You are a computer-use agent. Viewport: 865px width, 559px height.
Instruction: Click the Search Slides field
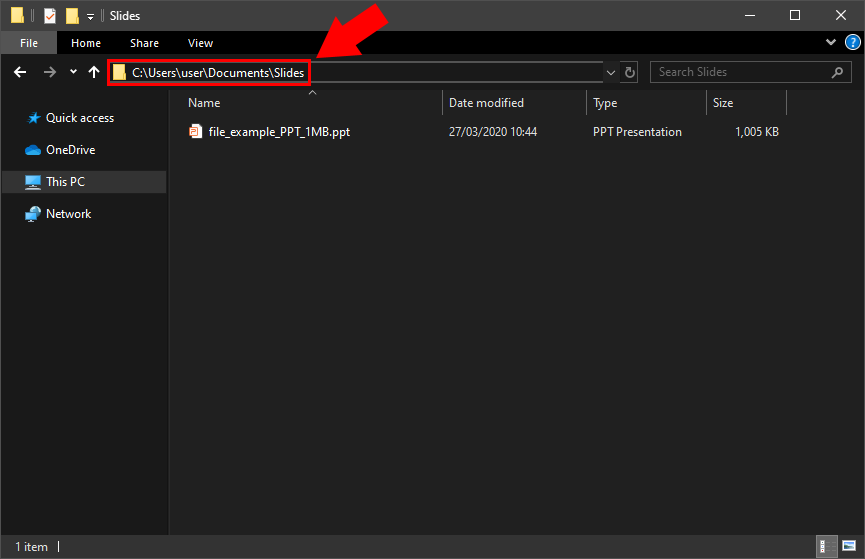click(750, 72)
